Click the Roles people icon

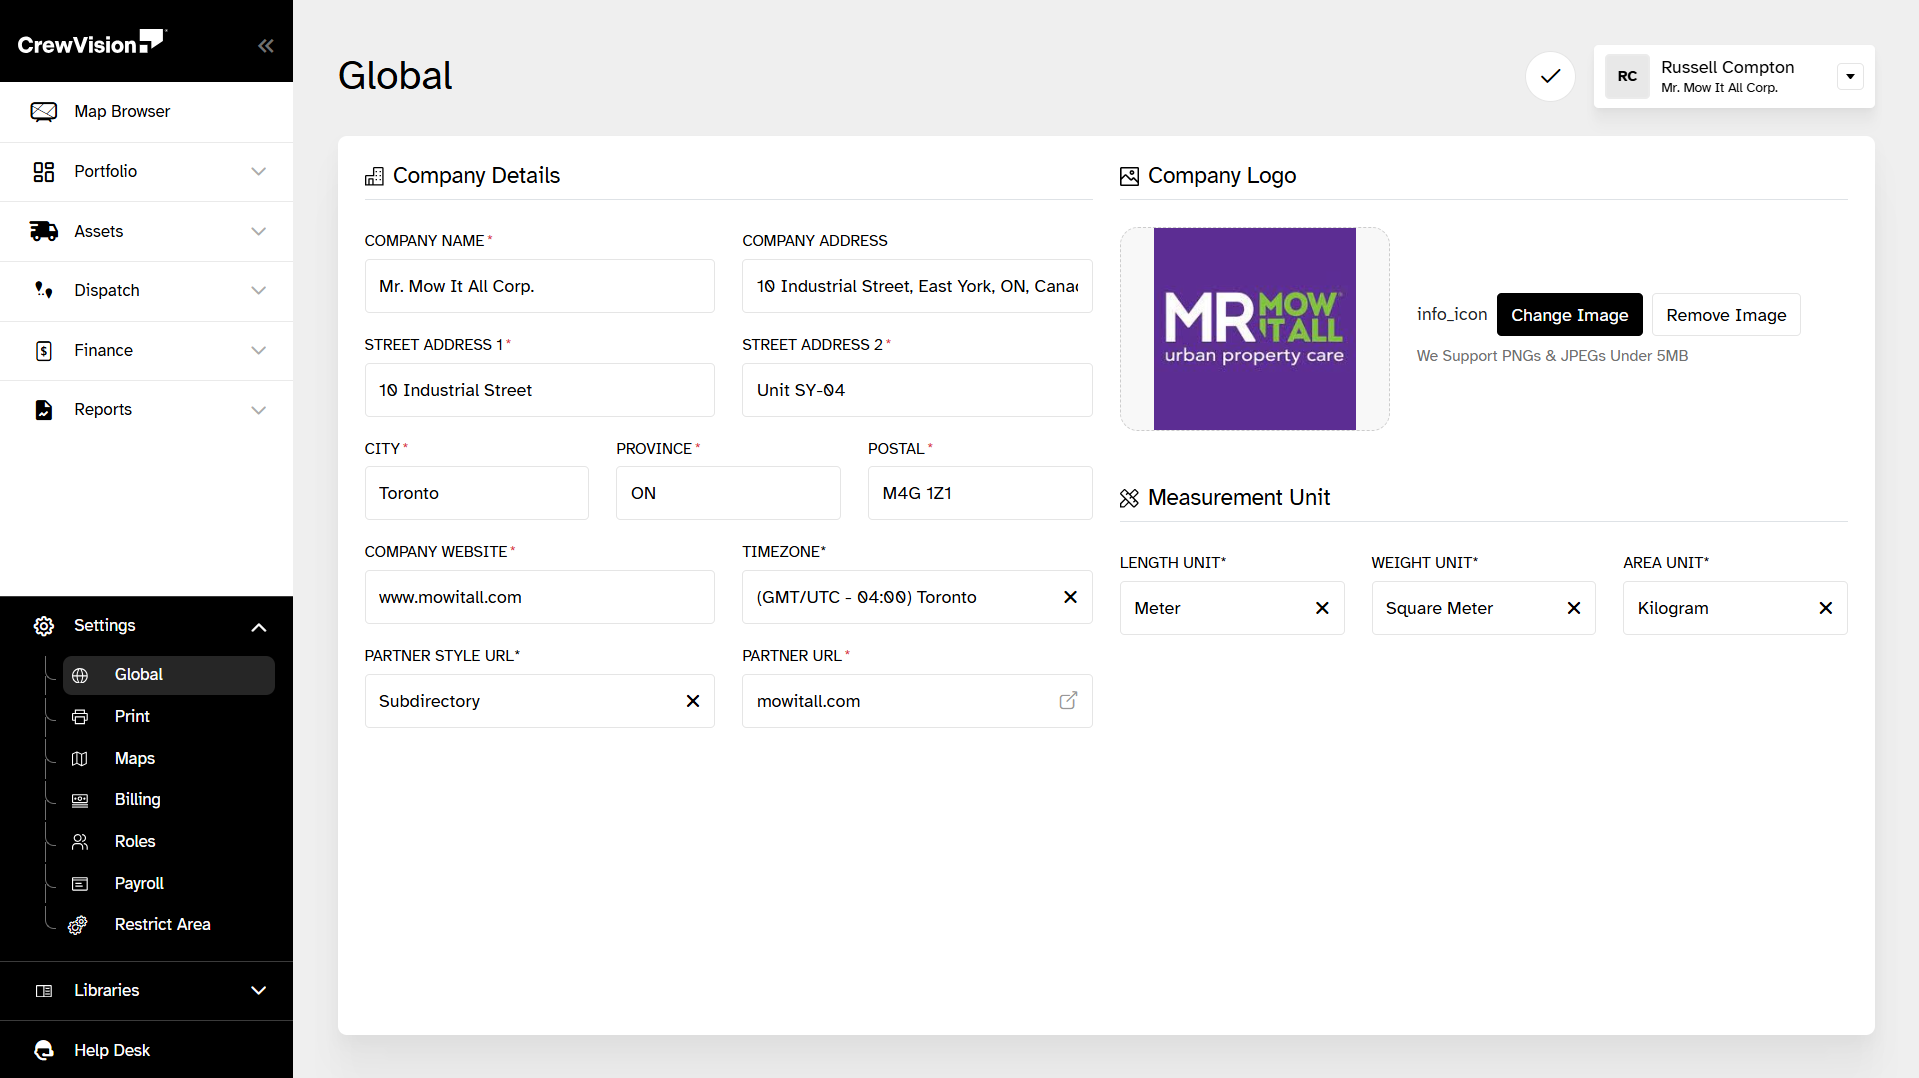tap(80, 842)
